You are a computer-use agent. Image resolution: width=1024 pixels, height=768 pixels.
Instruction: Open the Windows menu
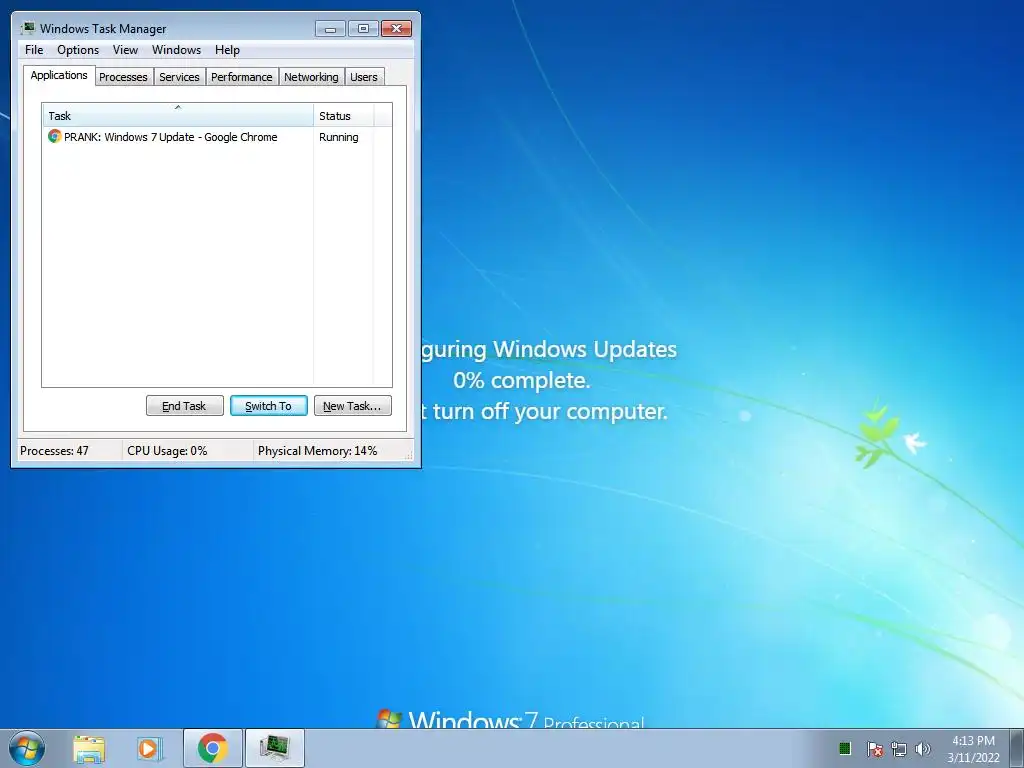point(176,50)
